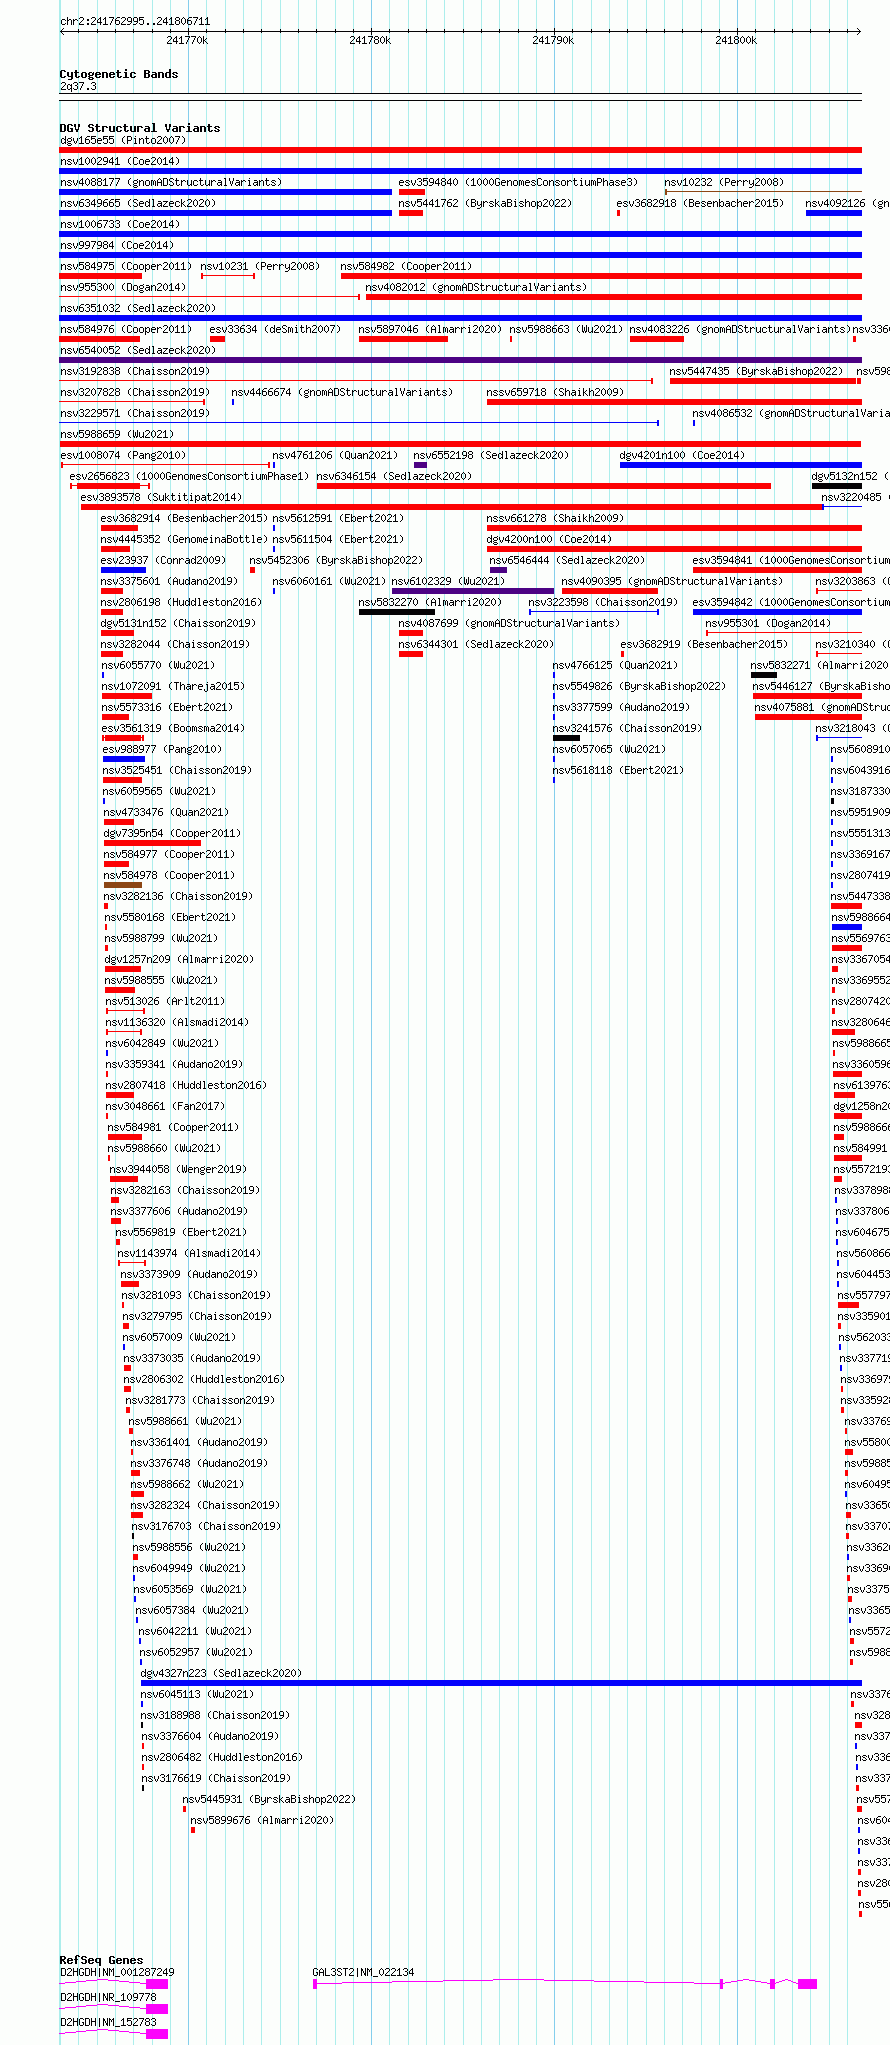This screenshot has width=890, height=2045.
Task: Open nsv1072091 (Thareja2015) label
Action: 173,686
